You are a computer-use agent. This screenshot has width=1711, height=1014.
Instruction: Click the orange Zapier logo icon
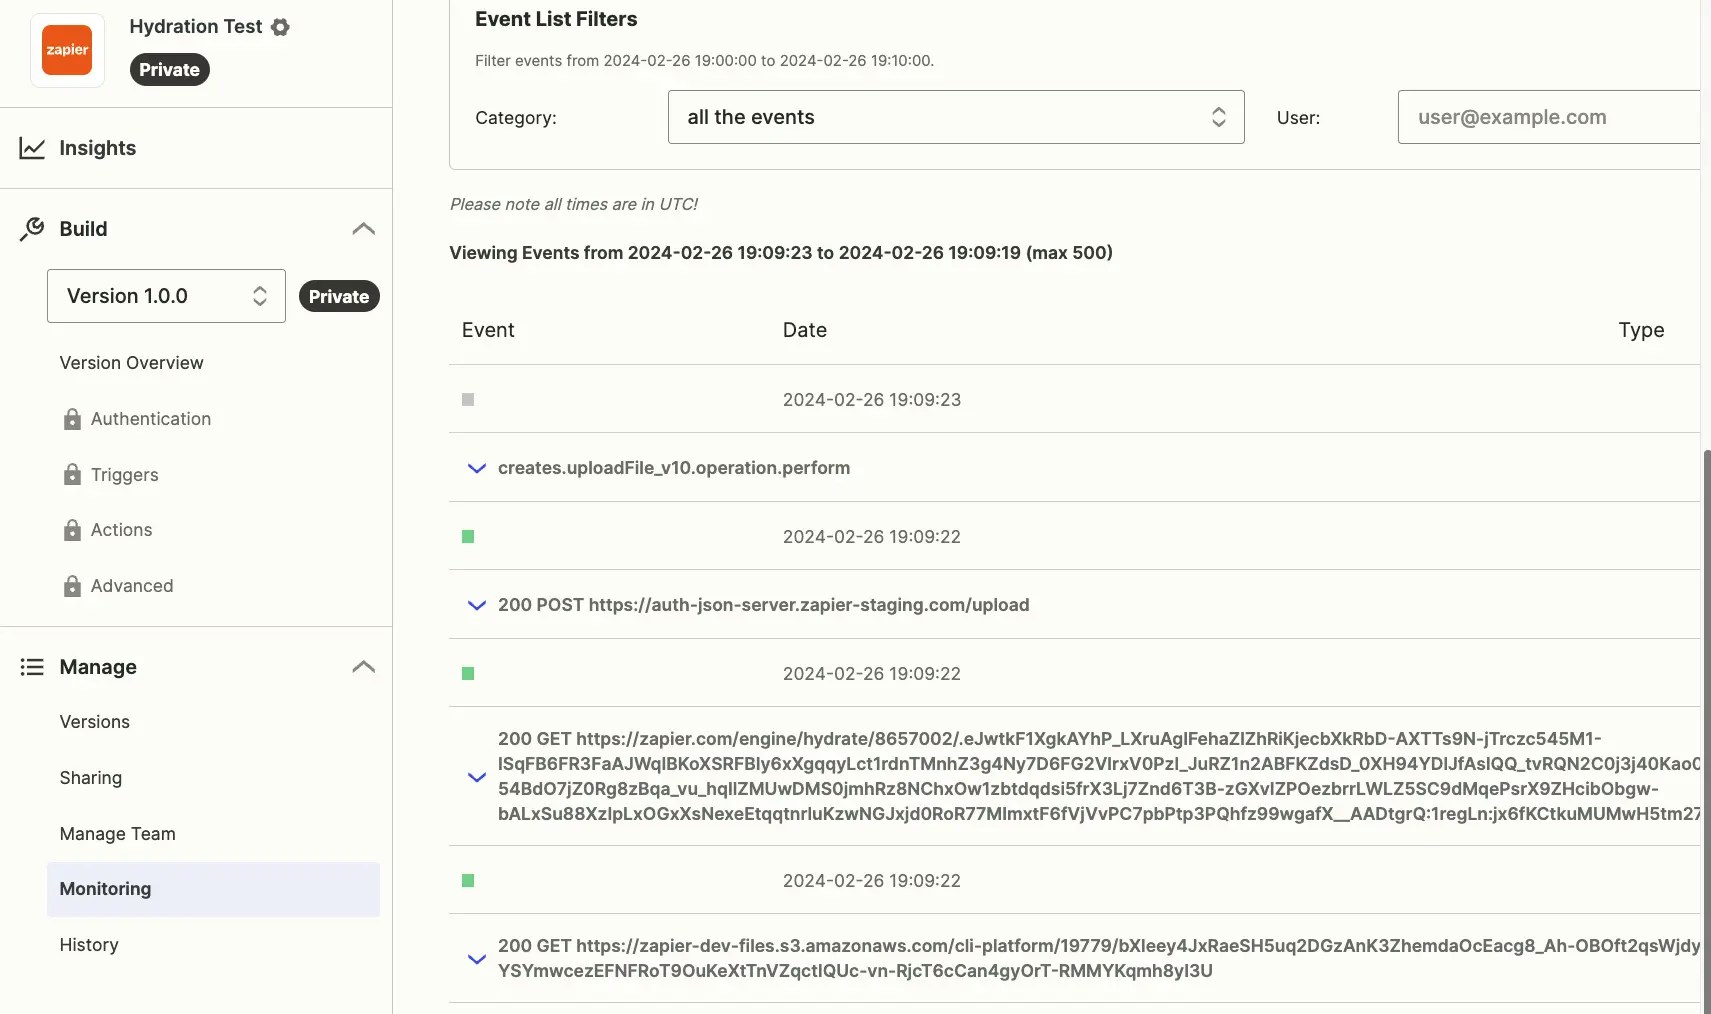pyautogui.click(x=67, y=50)
